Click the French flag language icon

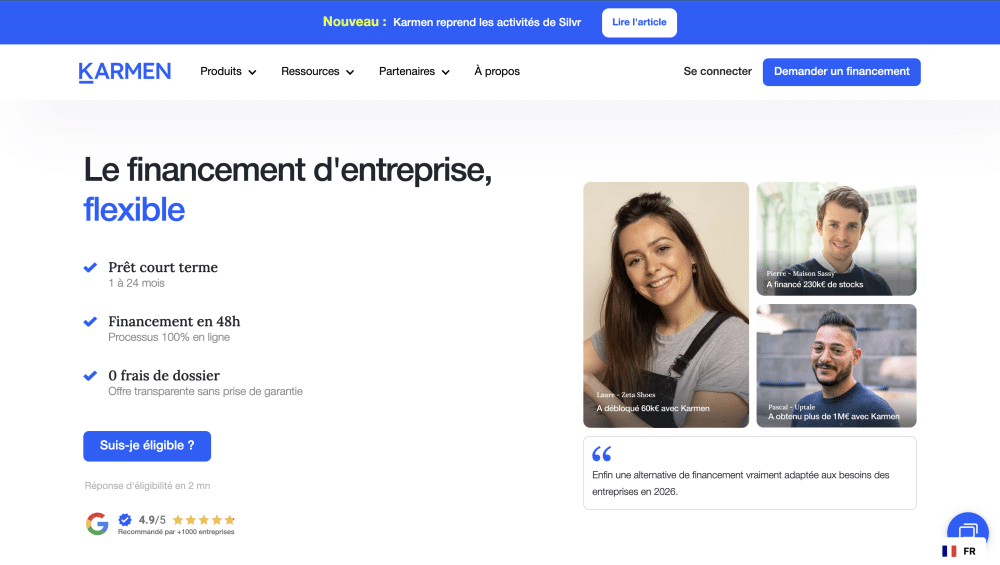tap(949, 551)
